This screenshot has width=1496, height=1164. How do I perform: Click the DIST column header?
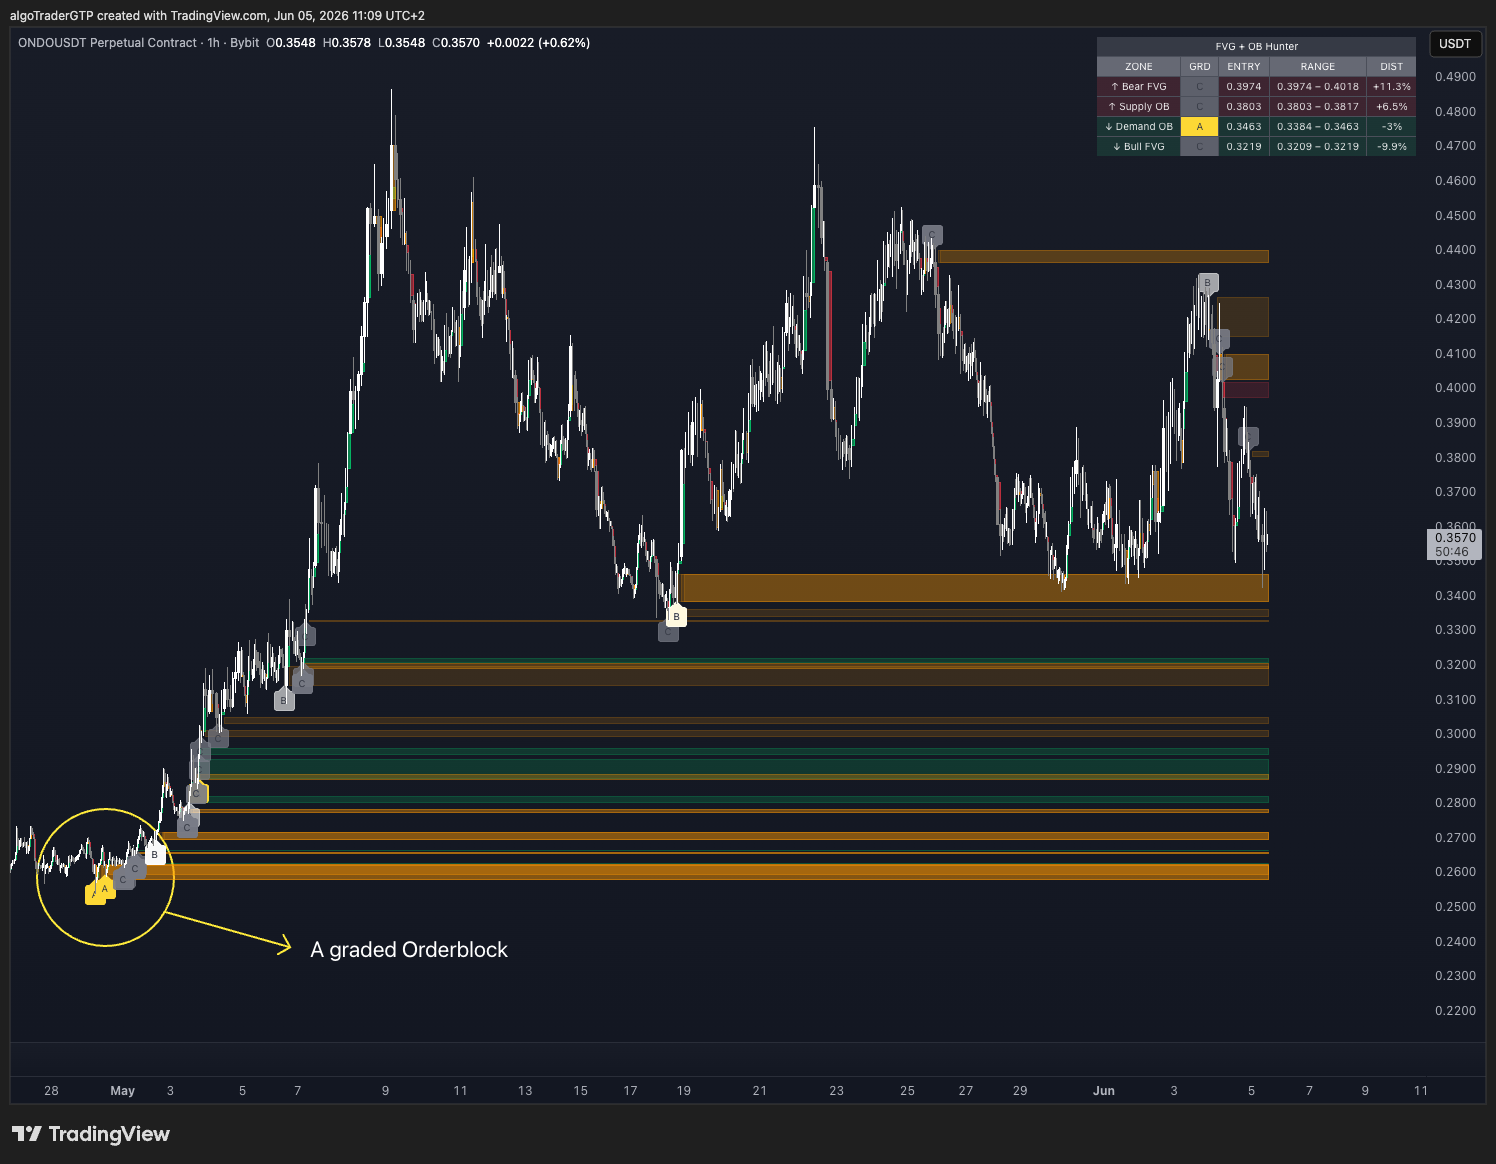coord(1392,67)
